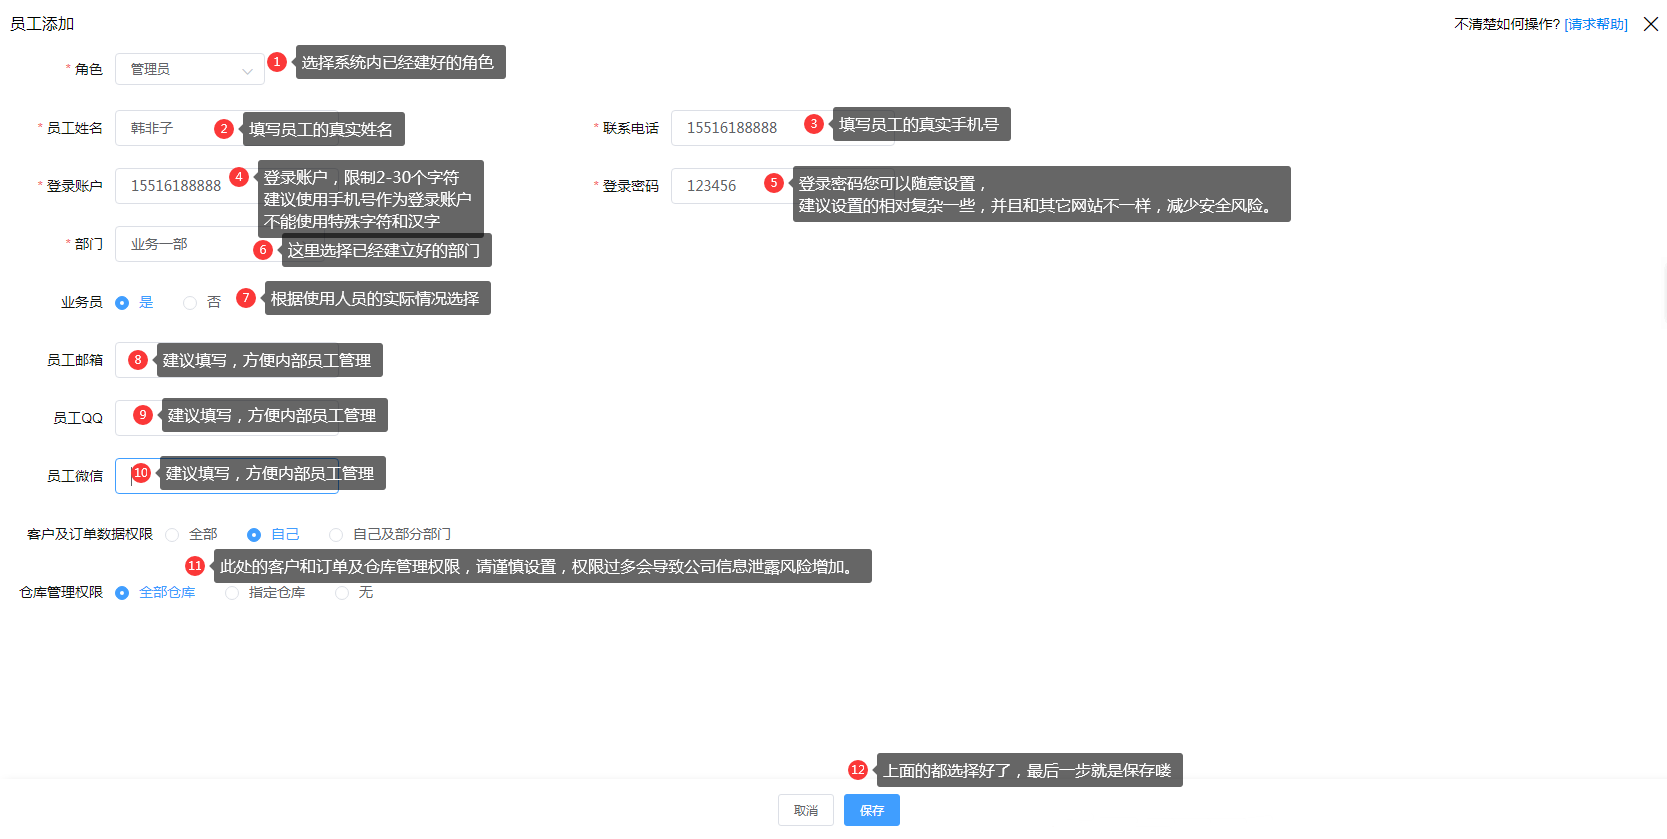Close the 员工添加 dialog with X
1667x839 pixels.
click(x=1651, y=24)
